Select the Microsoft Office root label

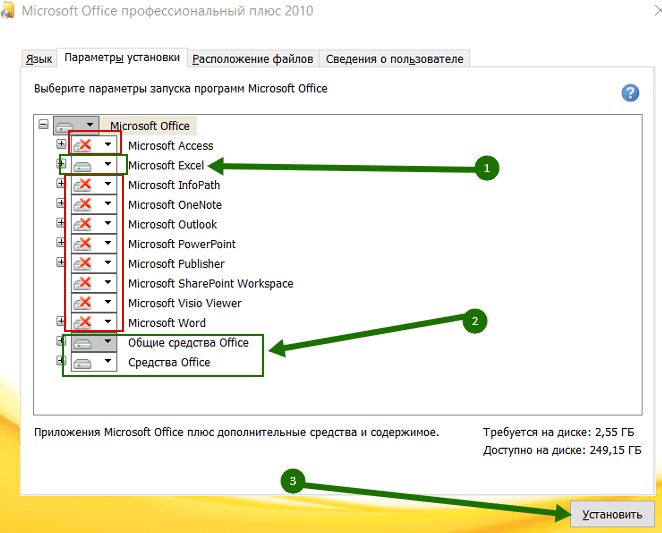pos(150,126)
